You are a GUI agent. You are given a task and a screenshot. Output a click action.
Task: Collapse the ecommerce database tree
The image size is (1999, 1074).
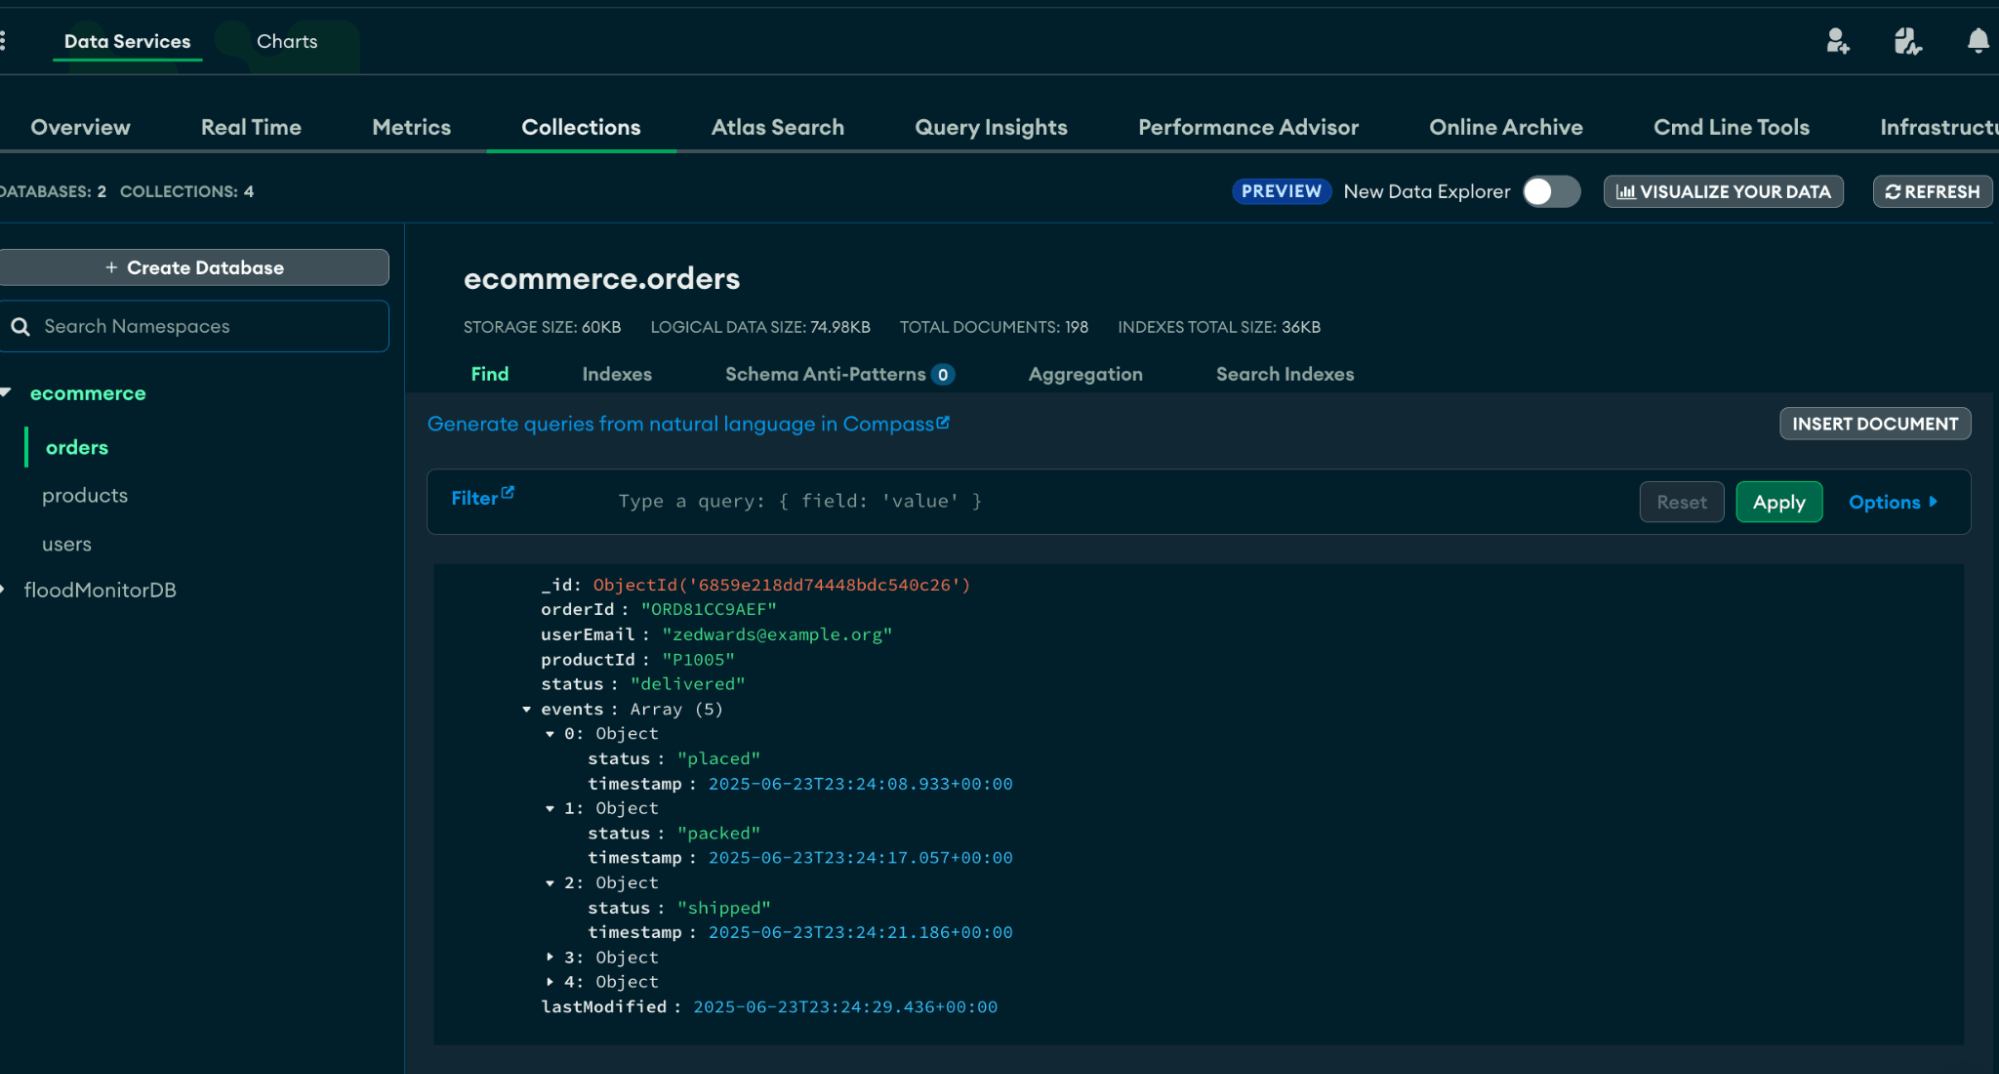[x=6, y=393]
